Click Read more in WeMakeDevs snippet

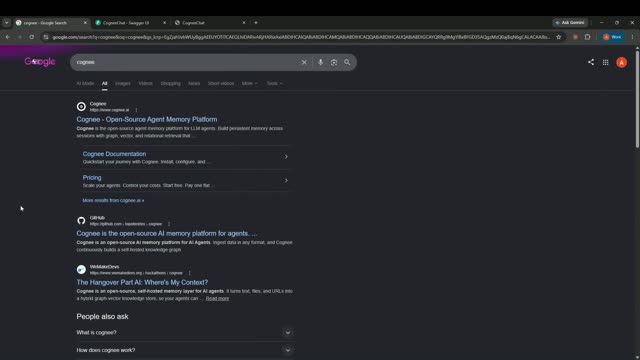(x=217, y=298)
